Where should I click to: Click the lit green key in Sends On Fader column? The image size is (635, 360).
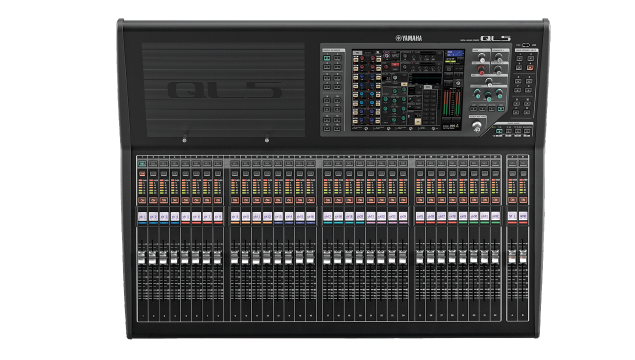pos(327,58)
